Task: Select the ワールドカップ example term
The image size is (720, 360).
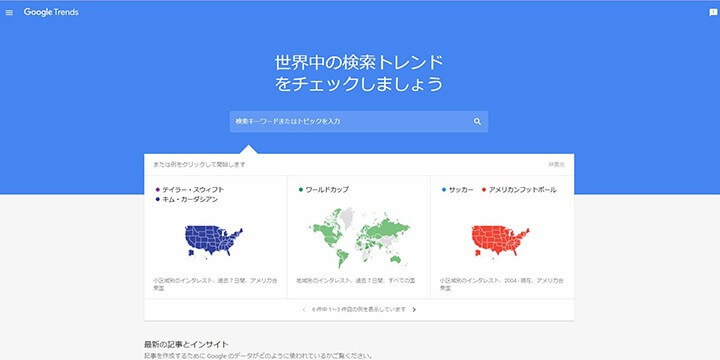Action: [x=327, y=190]
